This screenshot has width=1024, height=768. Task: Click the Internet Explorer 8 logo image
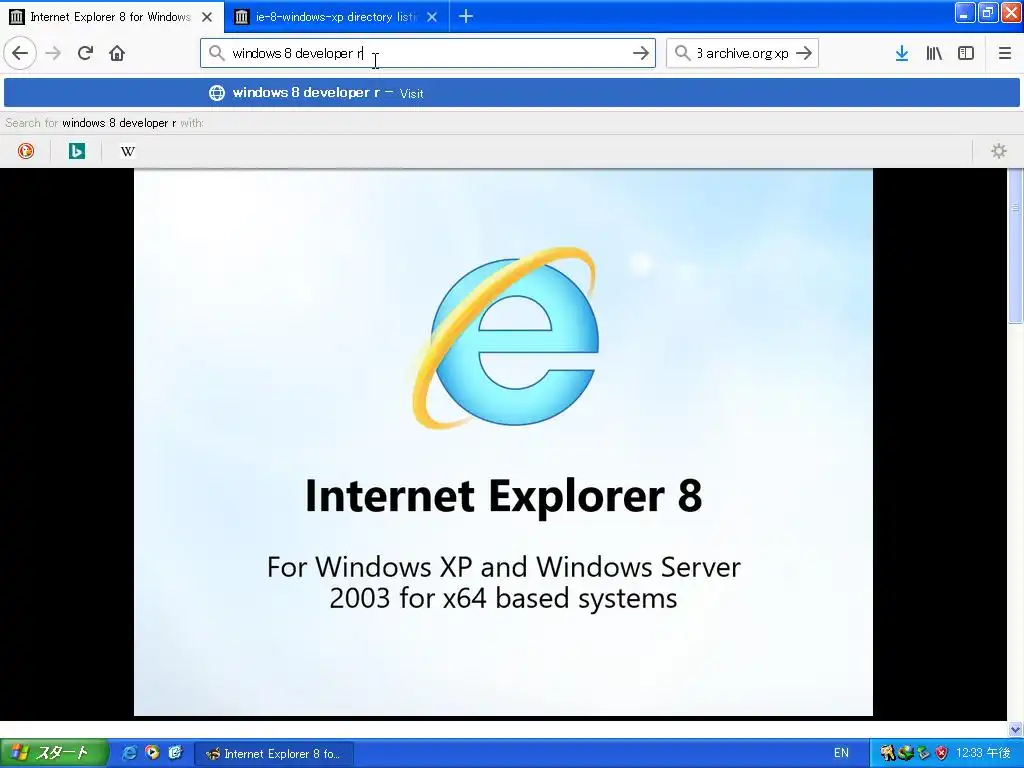pos(506,337)
